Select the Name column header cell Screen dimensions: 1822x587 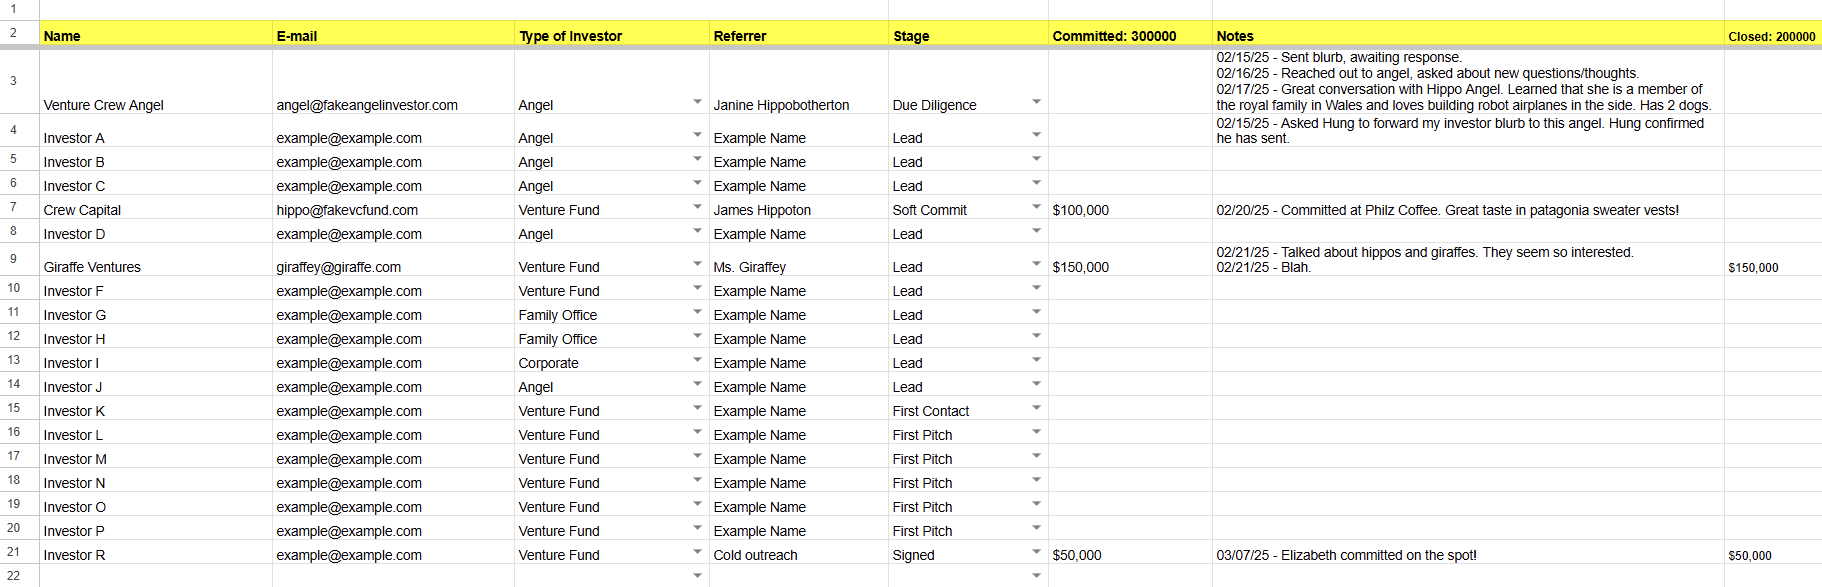pyautogui.click(x=155, y=35)
